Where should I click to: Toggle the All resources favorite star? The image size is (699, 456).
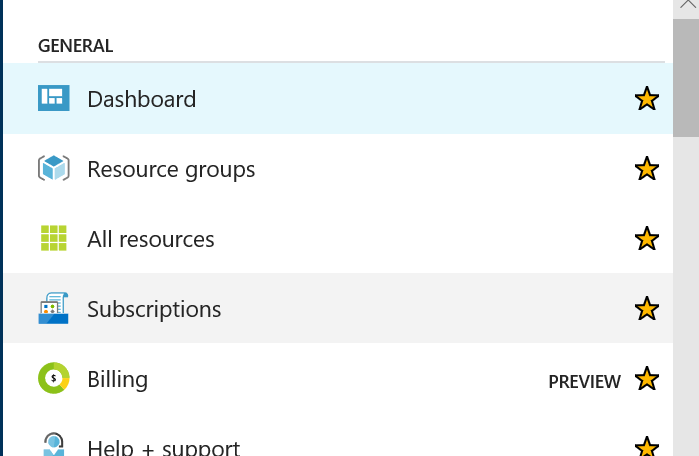point(646,238)
